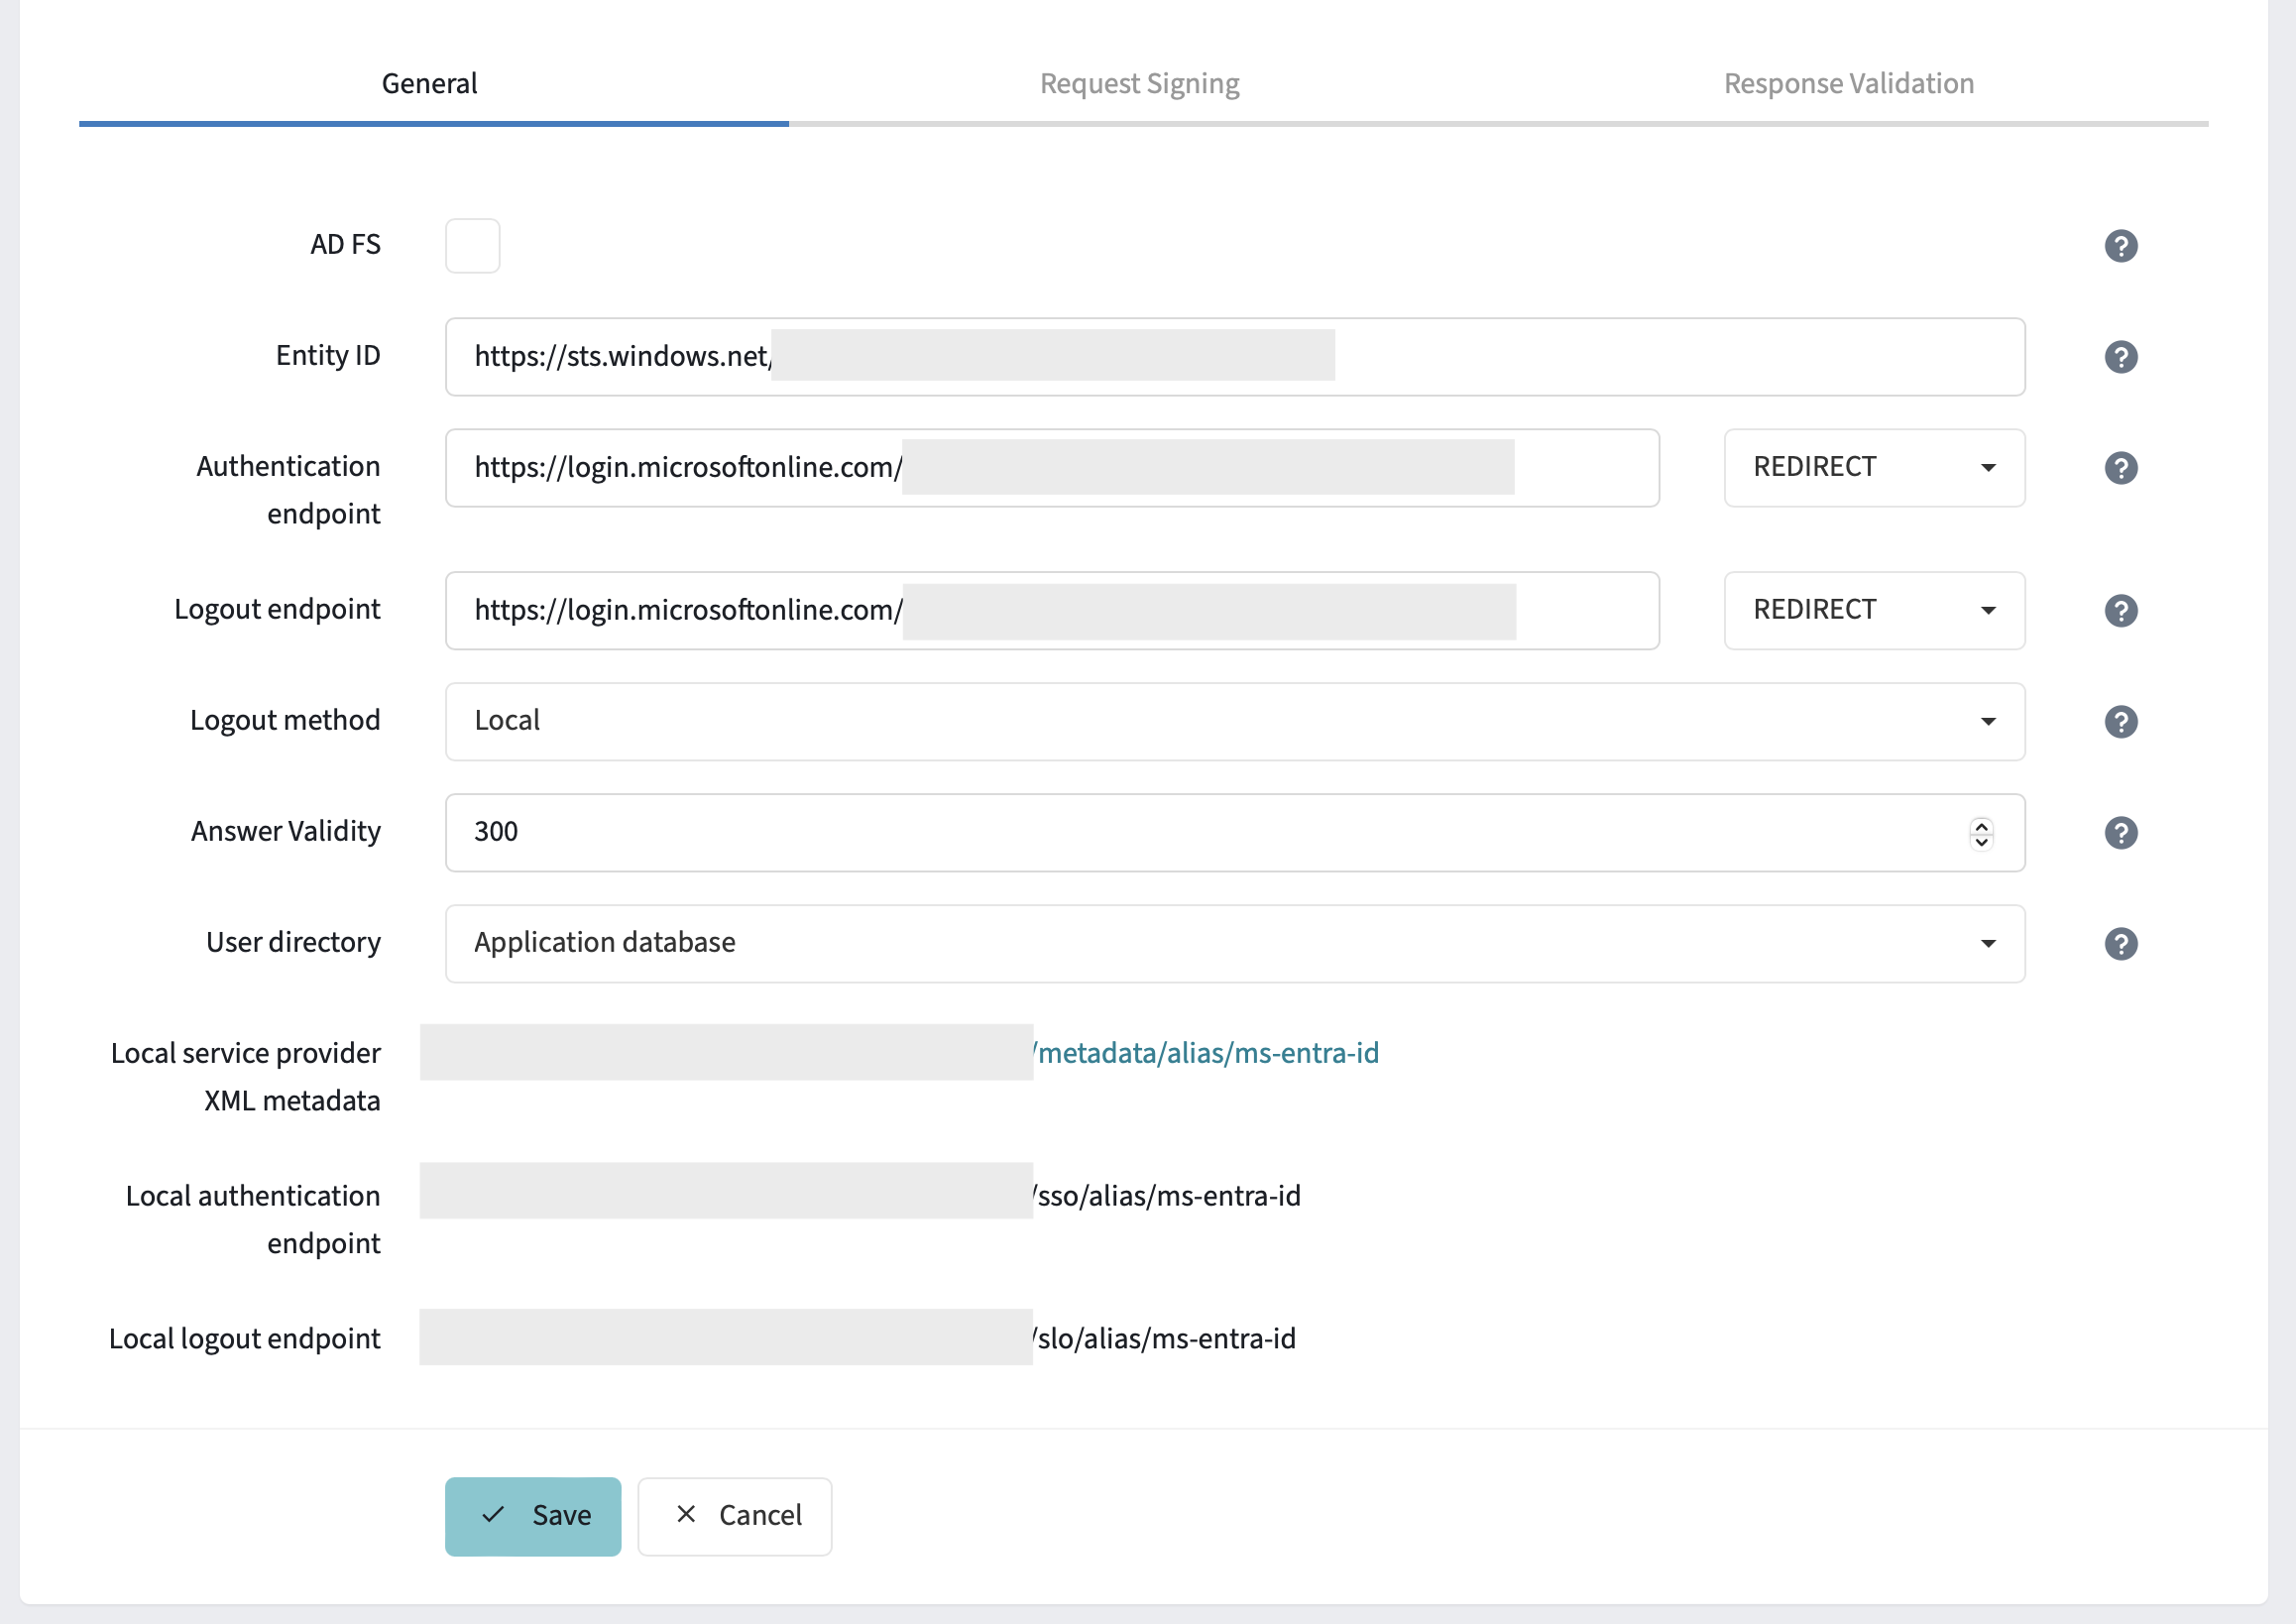Open the Logout endpoint help tooltip
Viewport: 2296px width, 1624px height.
tap(2122, 611)
